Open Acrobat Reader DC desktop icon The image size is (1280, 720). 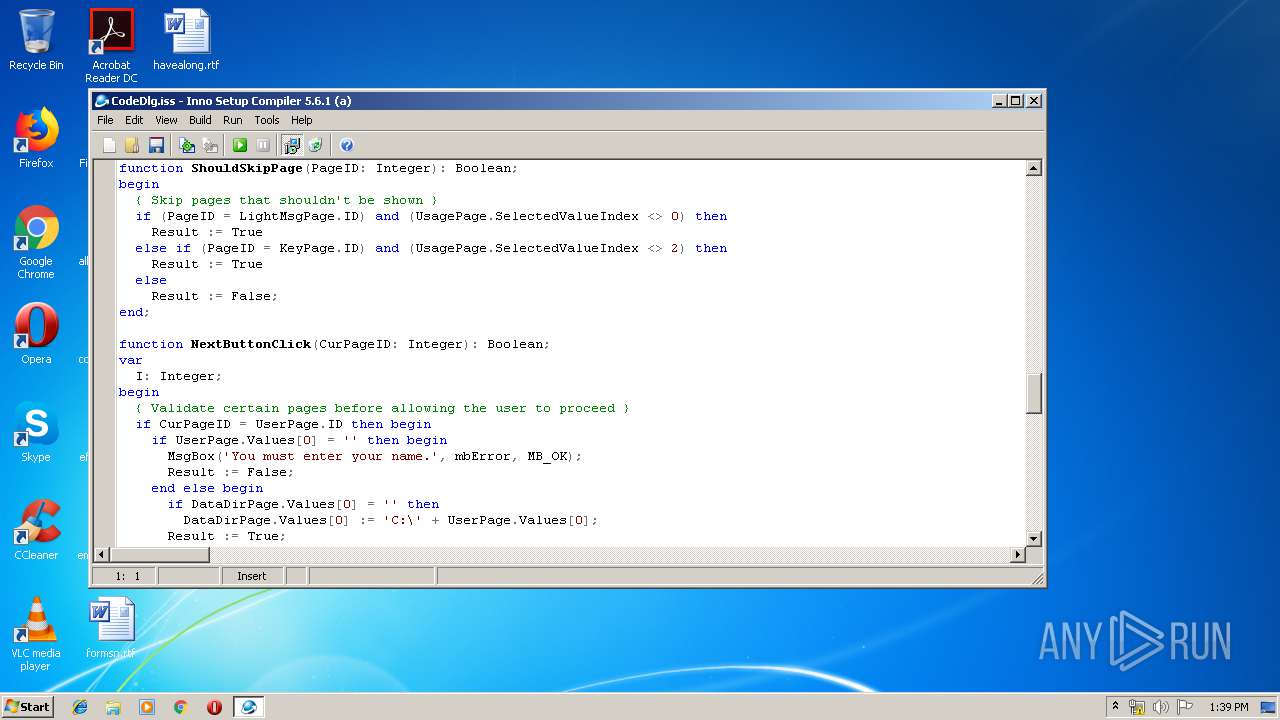pos(111,46)
